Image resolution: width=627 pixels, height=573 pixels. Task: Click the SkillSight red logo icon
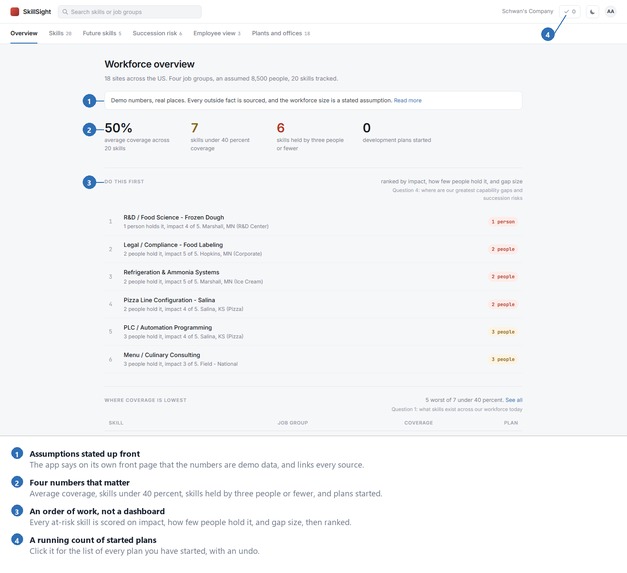pyautogui.click(x=15, y=12)
